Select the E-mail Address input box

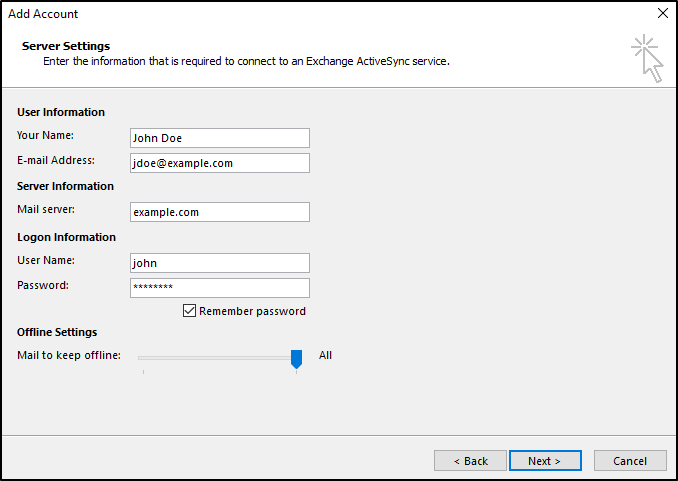point(220,163)
